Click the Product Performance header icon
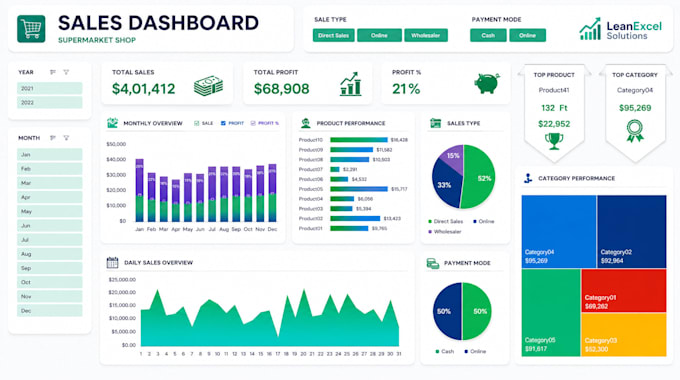Image resolution: width=680 pixels, height=380 pixels. 306,123
